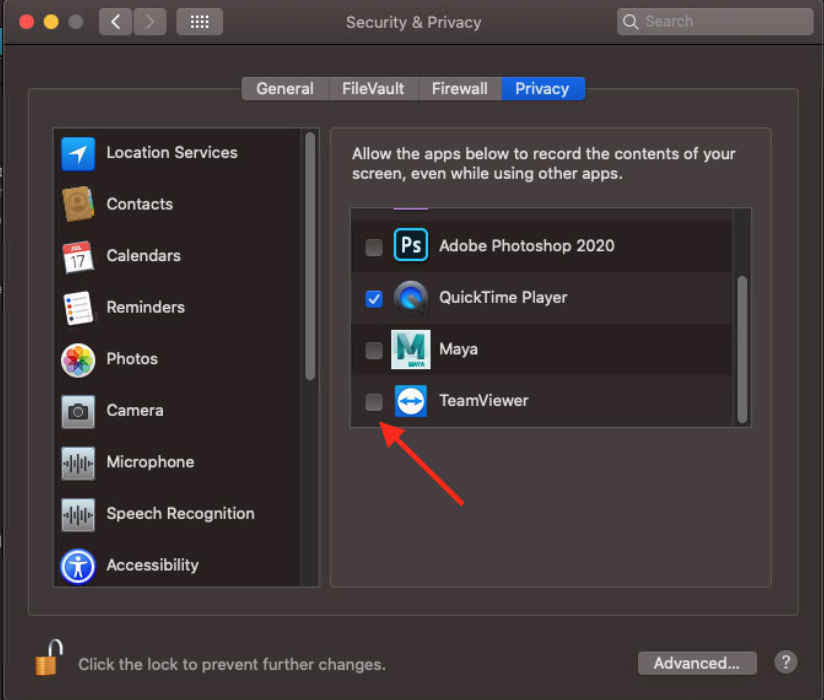This screenshot has width=824, height=700.
Task: Open the Advanced... settings button
Action: (697, 663)
